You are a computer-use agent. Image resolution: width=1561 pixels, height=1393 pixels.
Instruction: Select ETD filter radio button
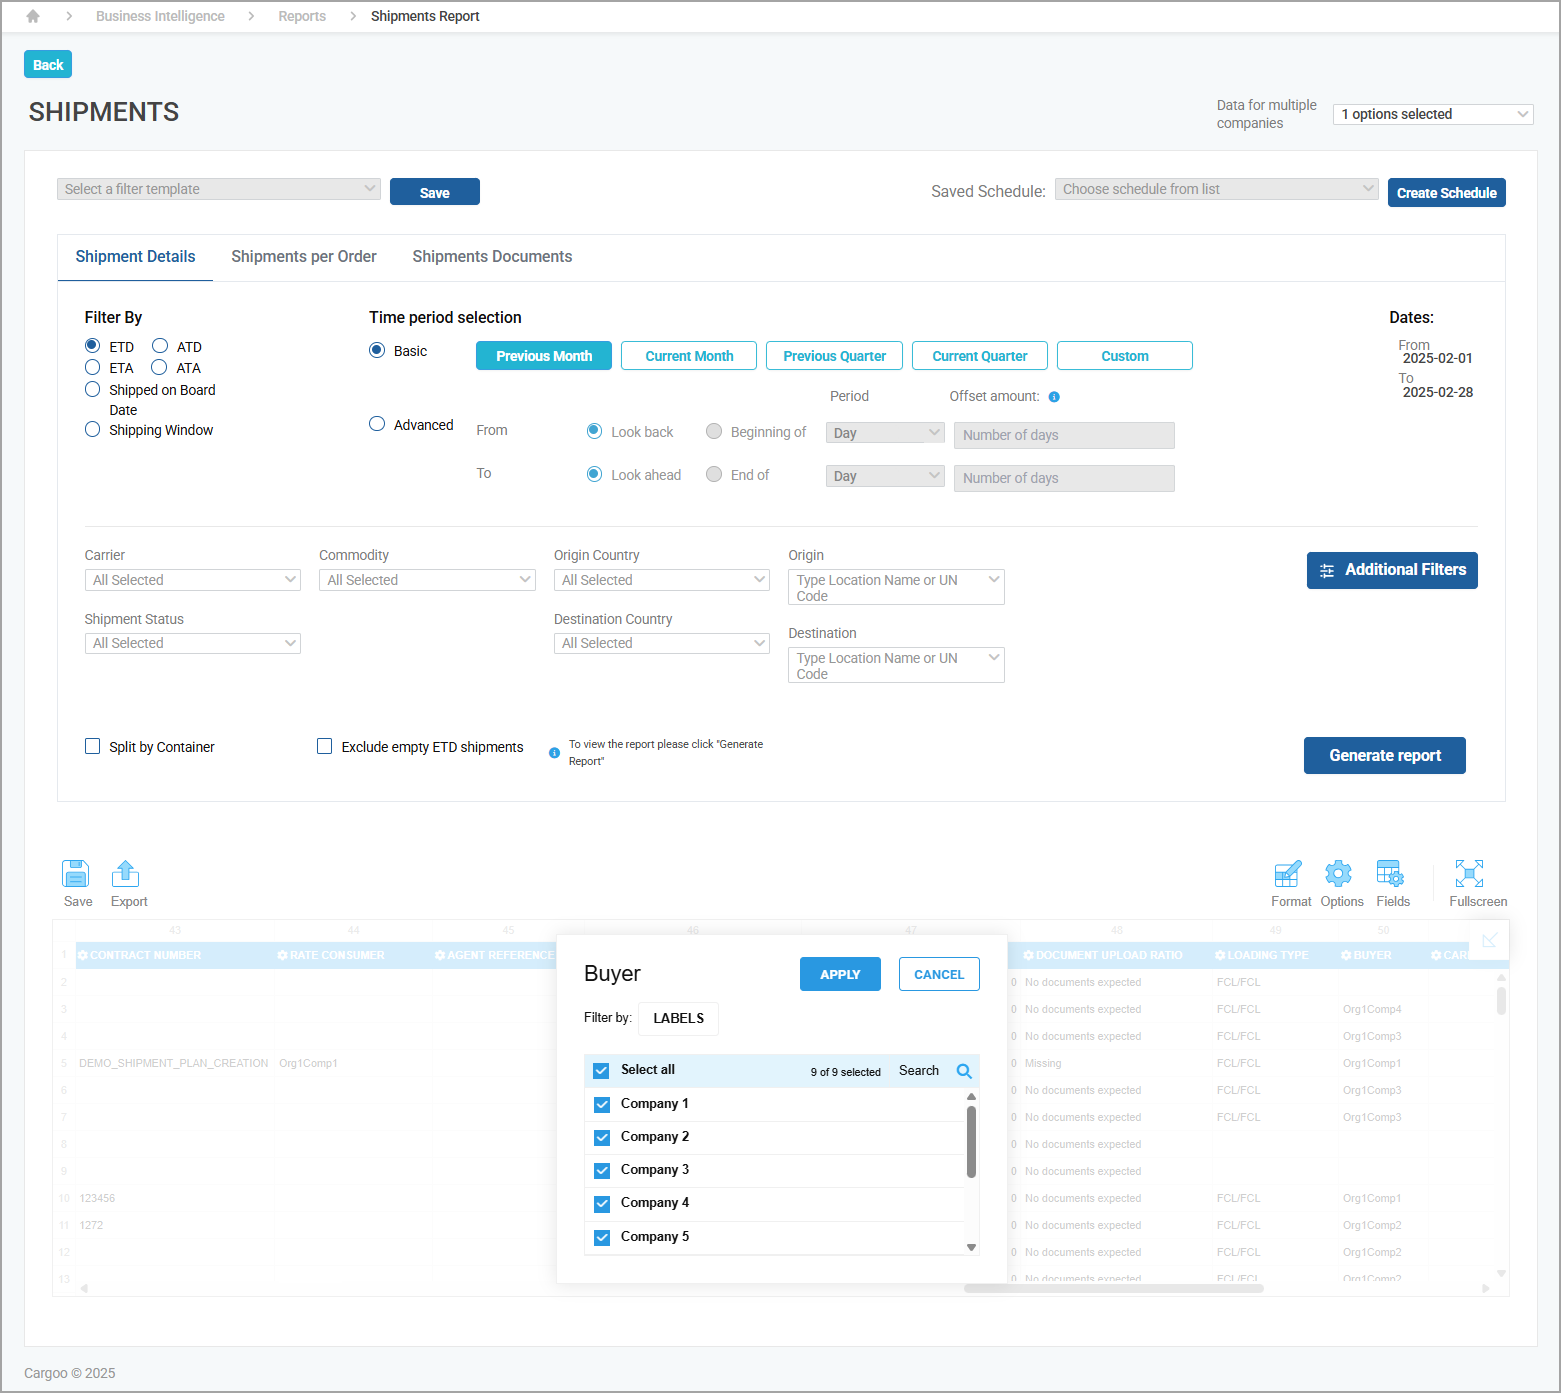tap(93, 346)
